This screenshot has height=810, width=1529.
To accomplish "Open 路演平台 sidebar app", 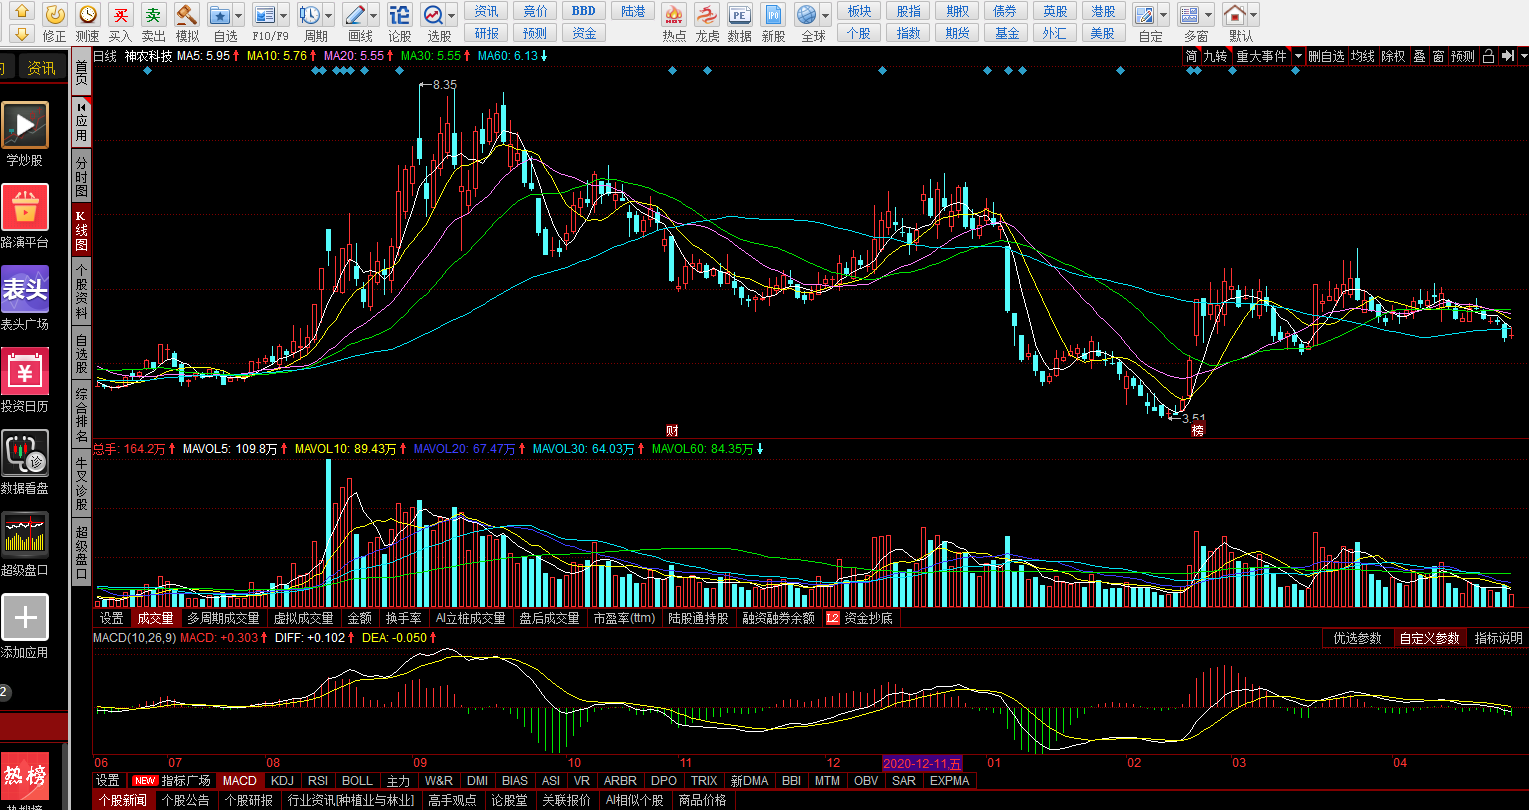I will coord(24,207).
